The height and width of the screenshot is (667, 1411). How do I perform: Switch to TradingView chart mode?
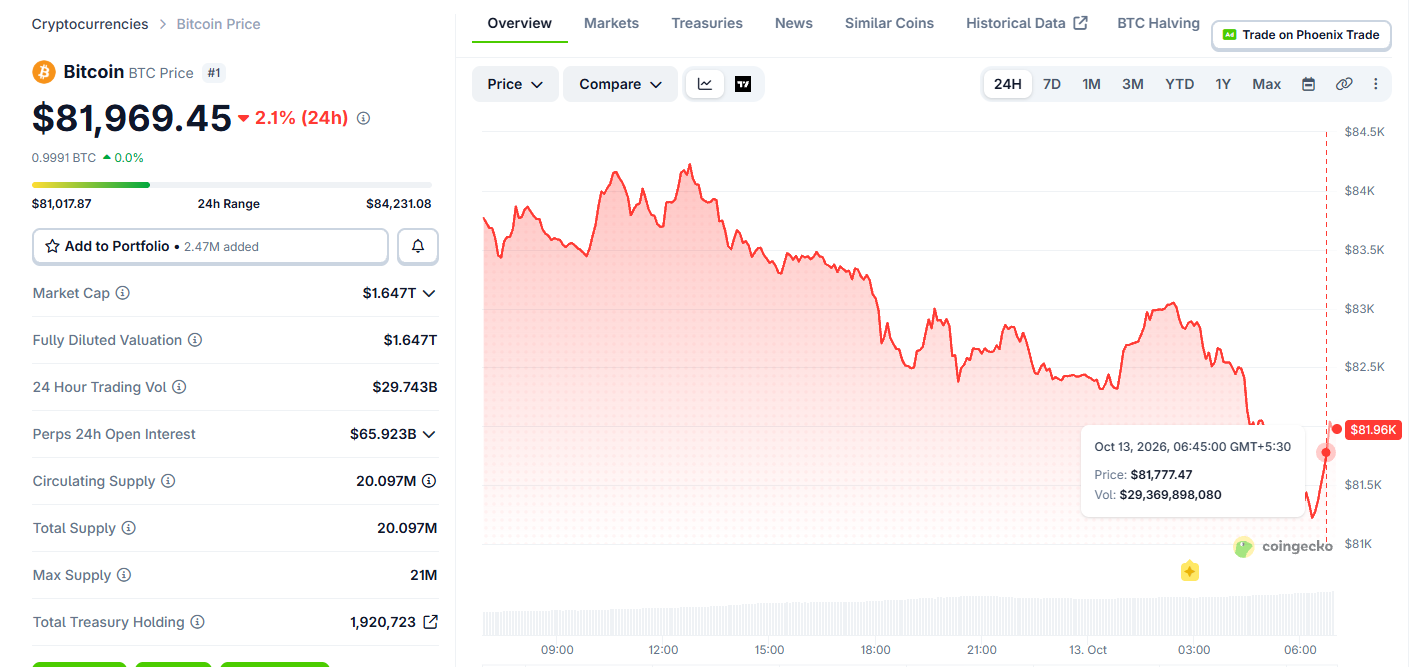[743, 84]
